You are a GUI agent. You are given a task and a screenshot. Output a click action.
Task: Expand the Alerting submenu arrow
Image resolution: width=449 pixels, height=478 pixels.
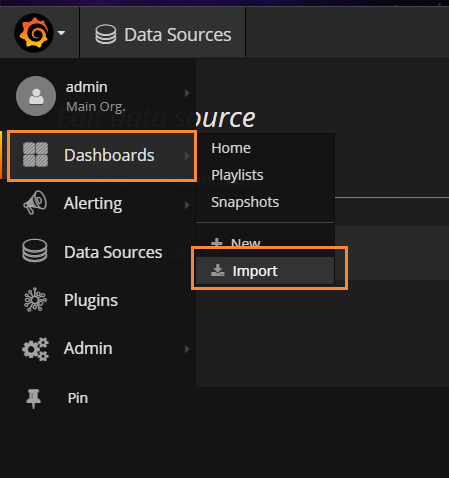pyautogui.click(x=187, y=205)
